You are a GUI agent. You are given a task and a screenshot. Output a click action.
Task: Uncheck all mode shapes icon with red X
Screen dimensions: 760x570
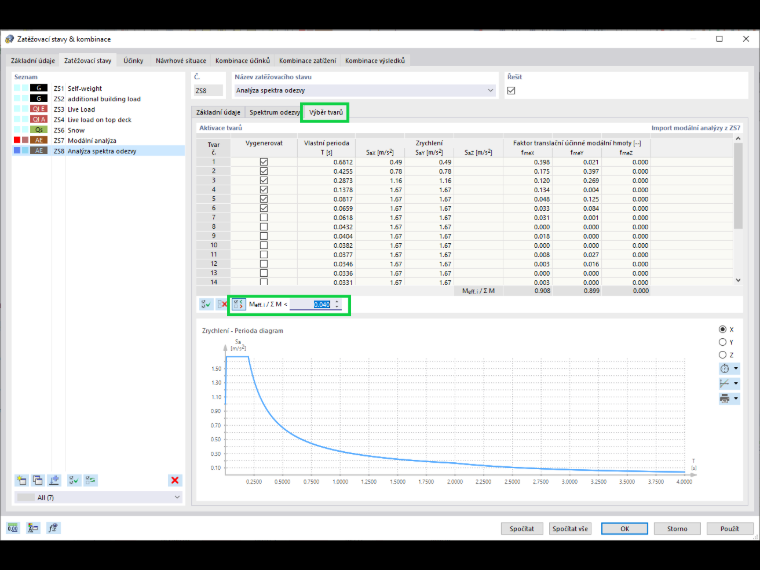[222, 304]
